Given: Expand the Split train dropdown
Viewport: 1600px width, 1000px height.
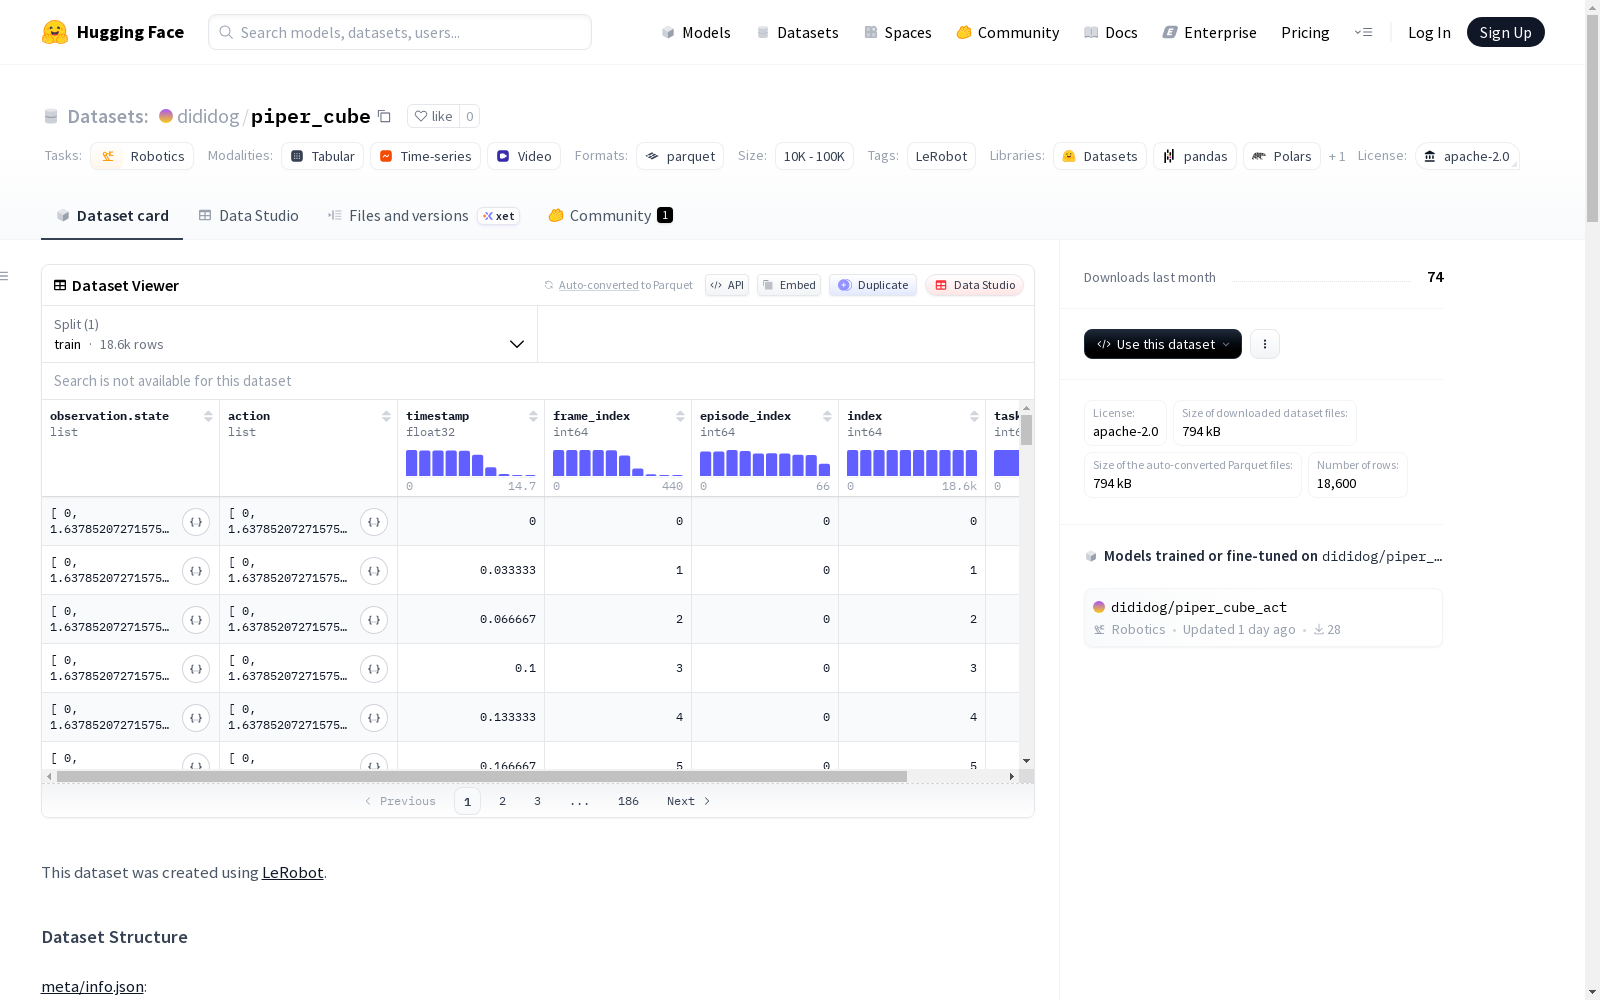Looking at the screenshot, I should pyautogui.click(x=290, y=334).
